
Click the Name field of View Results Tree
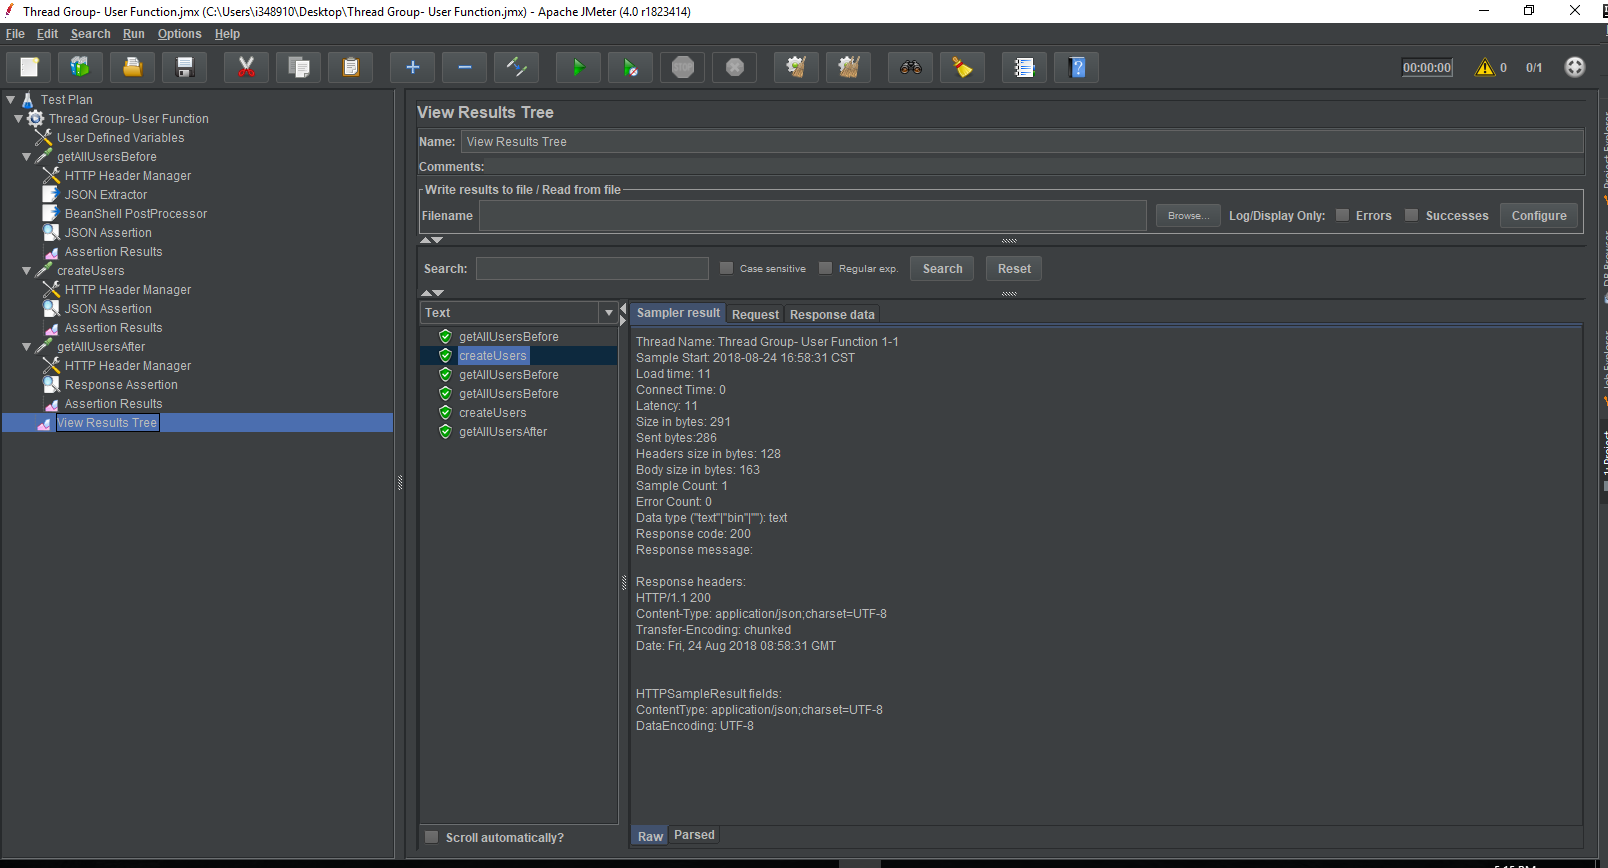click(1022, 141)
